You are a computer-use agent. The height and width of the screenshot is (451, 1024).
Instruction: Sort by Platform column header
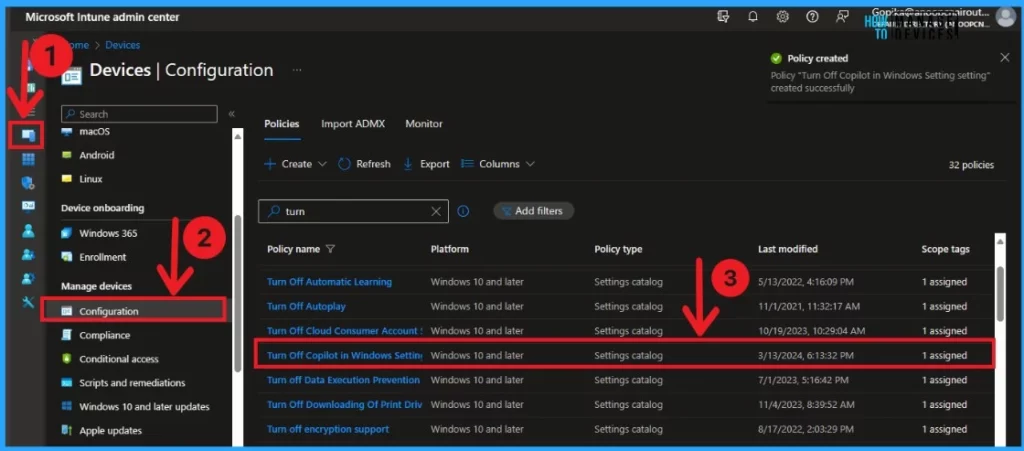point(449,249)
